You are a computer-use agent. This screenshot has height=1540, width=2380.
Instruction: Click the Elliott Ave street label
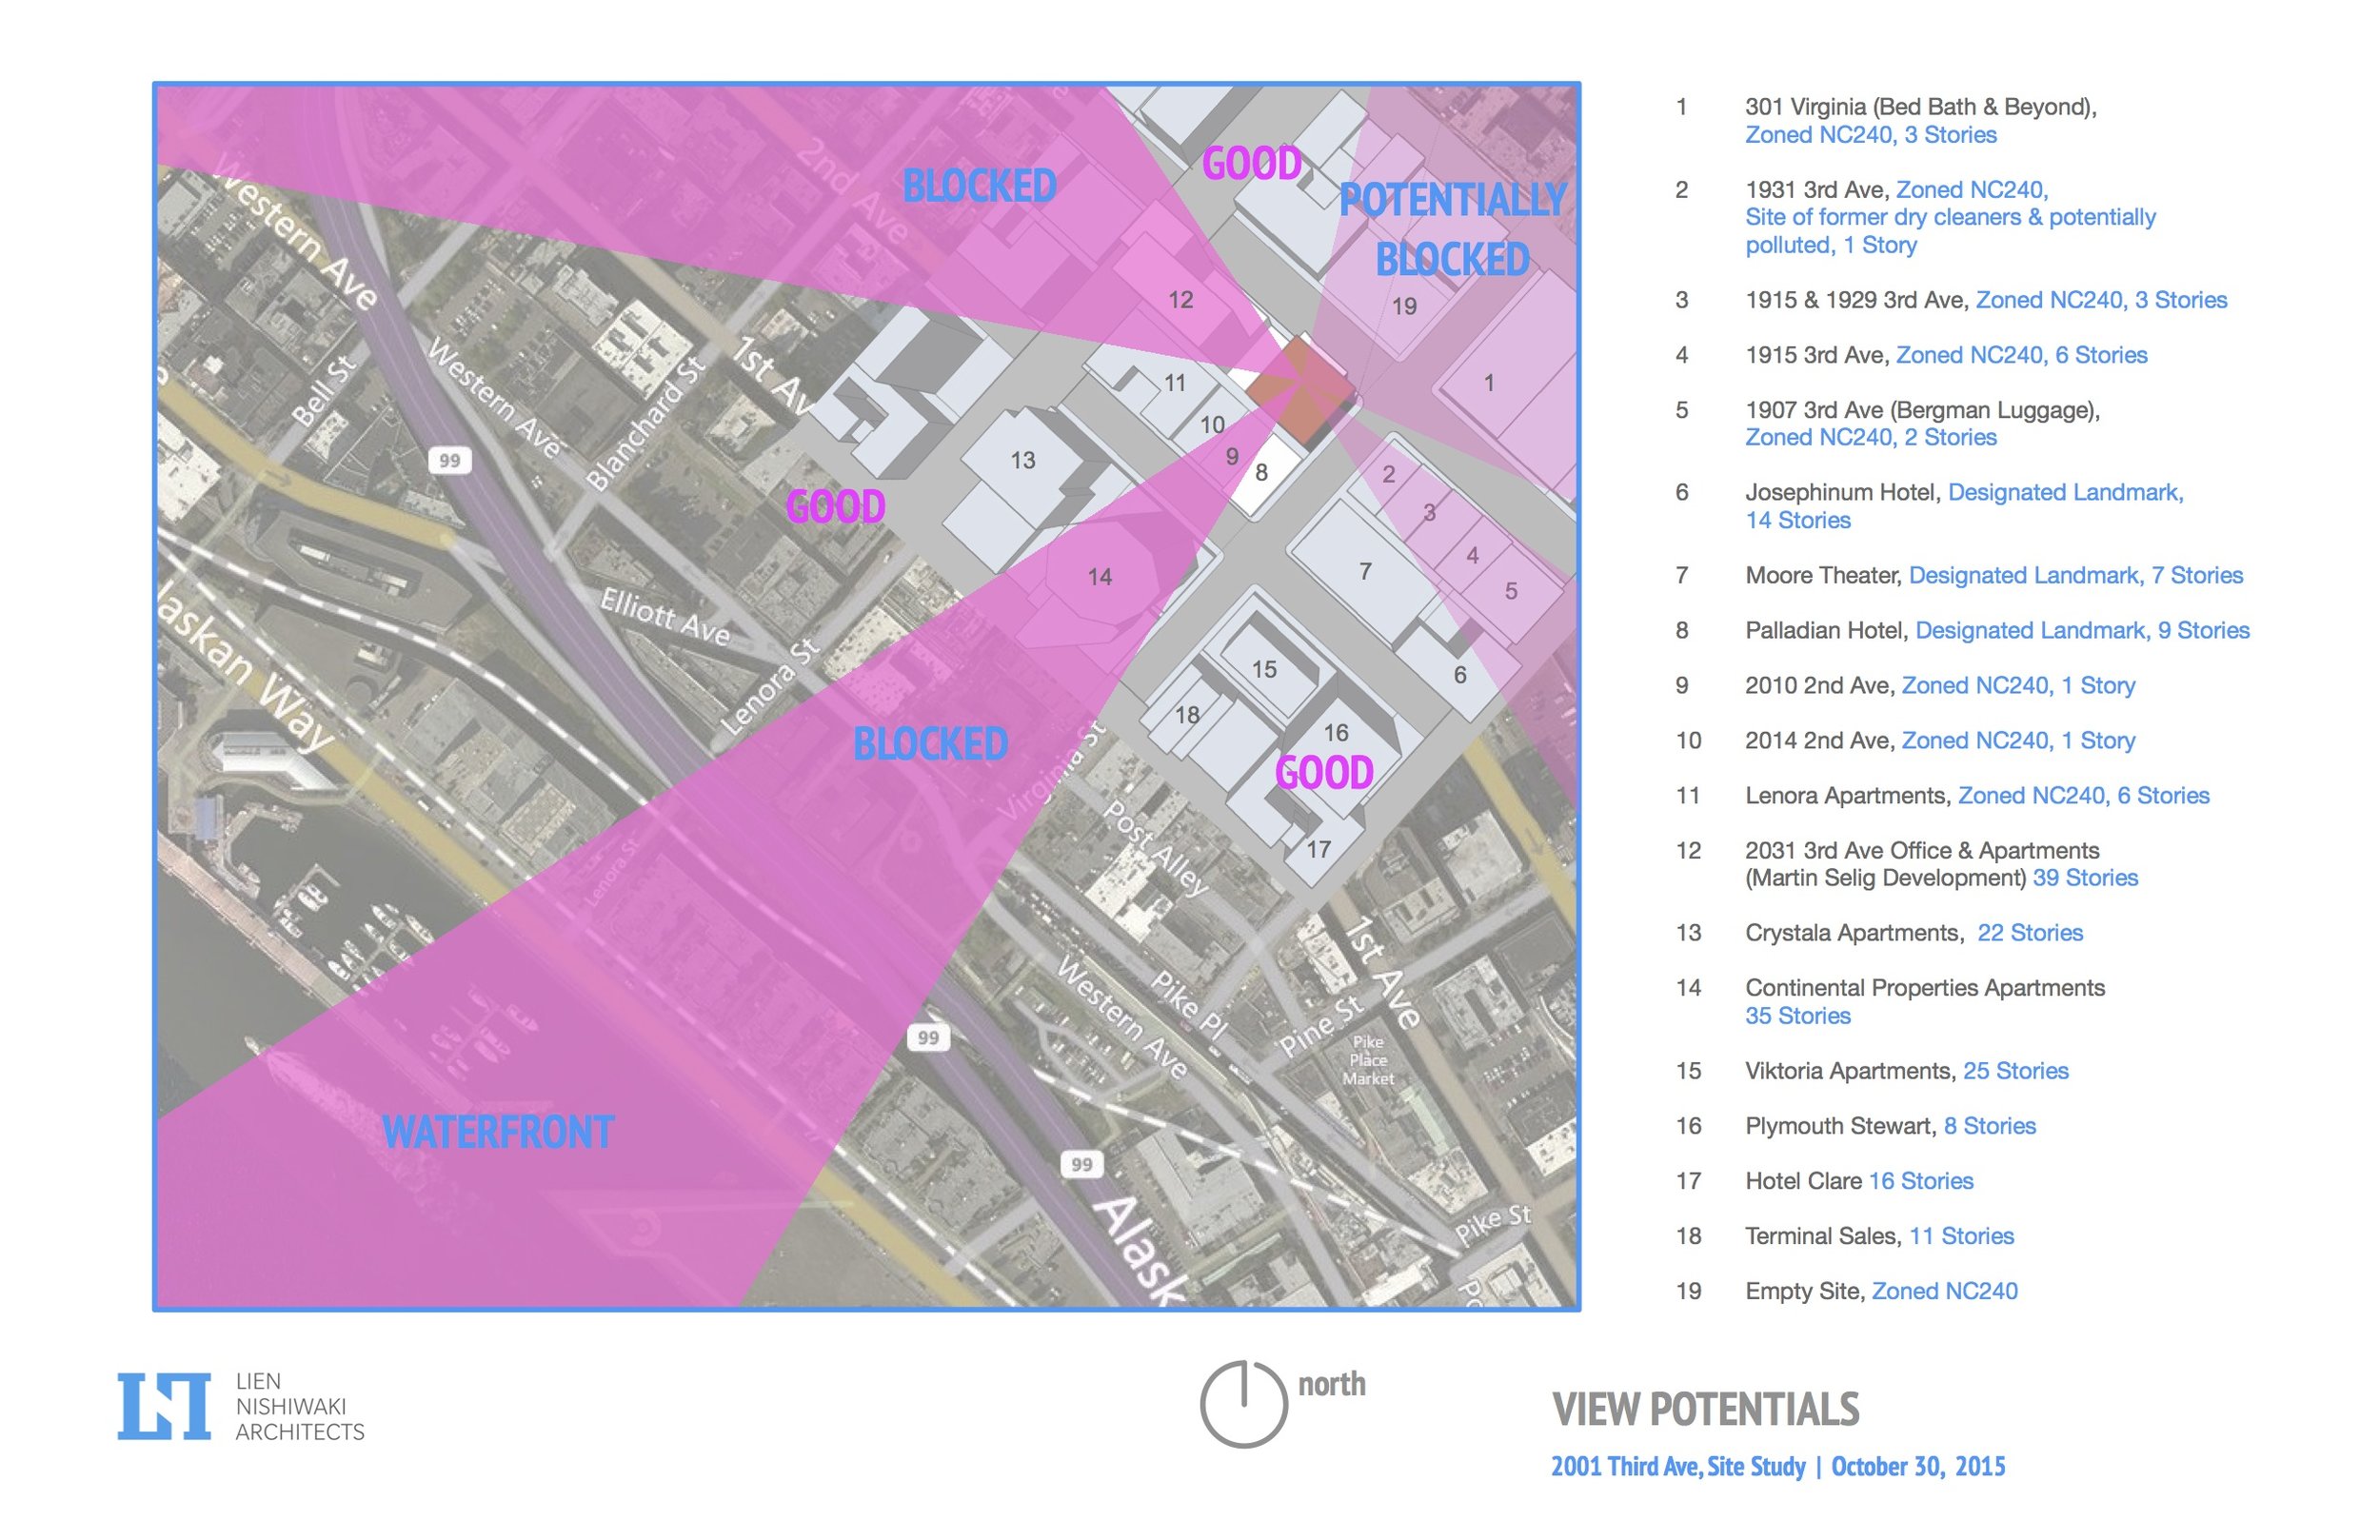(x=665, y=616)
